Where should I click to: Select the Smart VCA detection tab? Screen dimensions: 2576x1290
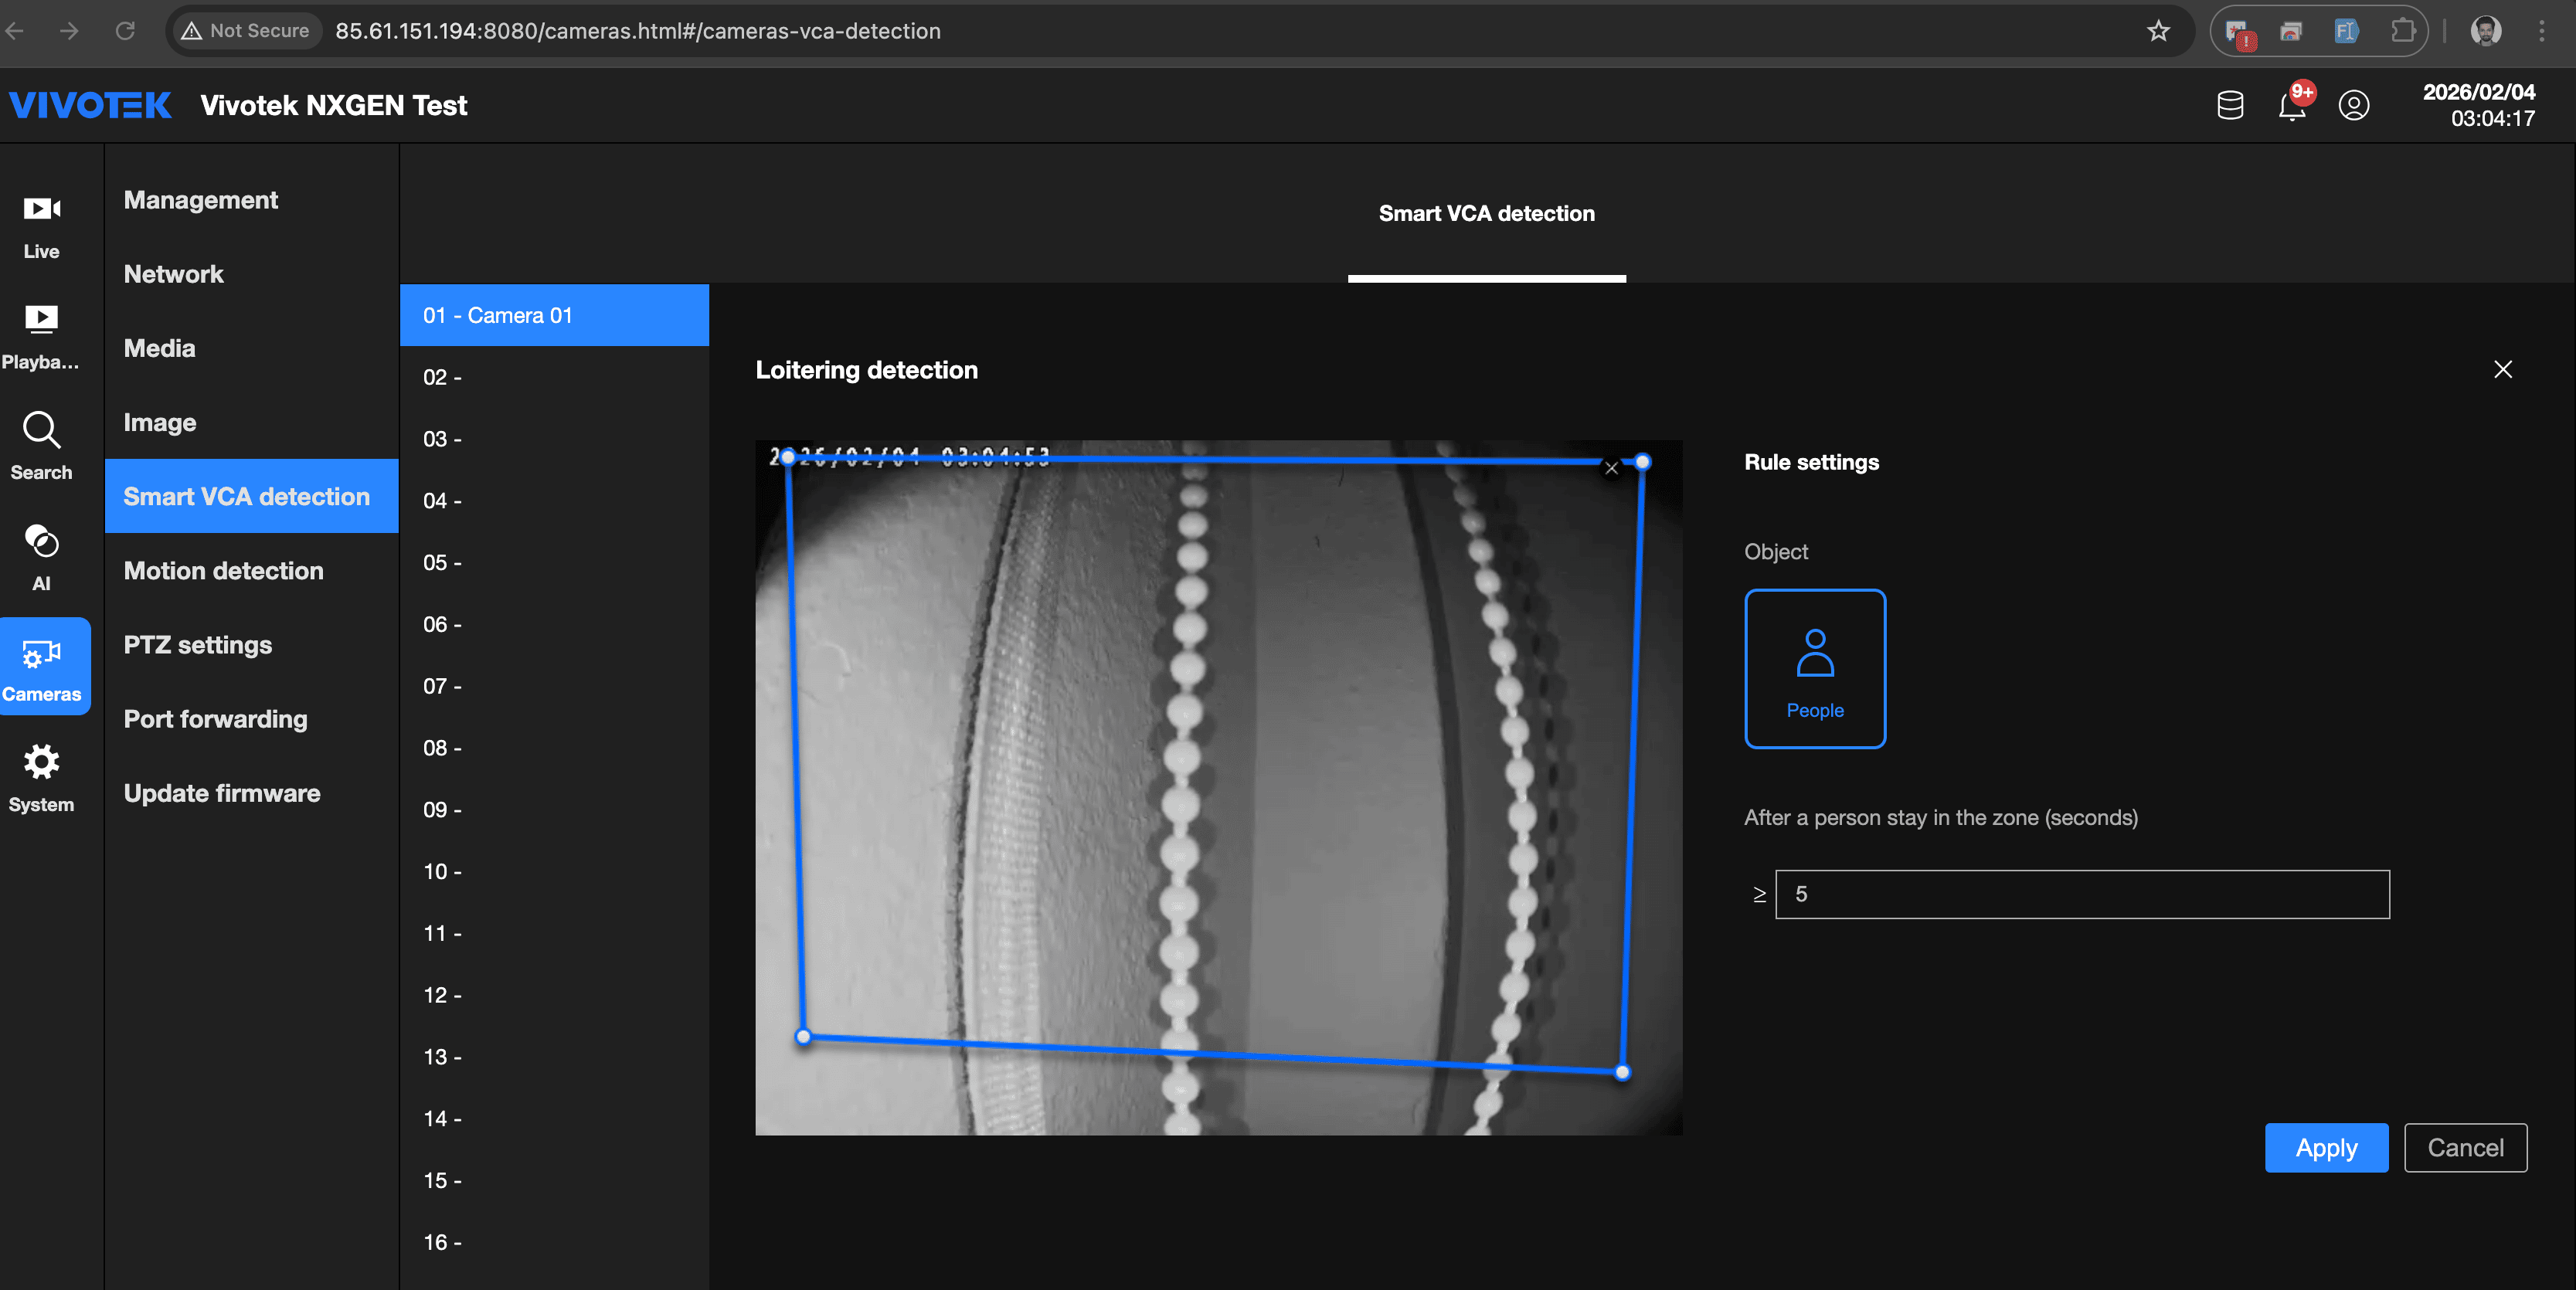[1486, 213]
